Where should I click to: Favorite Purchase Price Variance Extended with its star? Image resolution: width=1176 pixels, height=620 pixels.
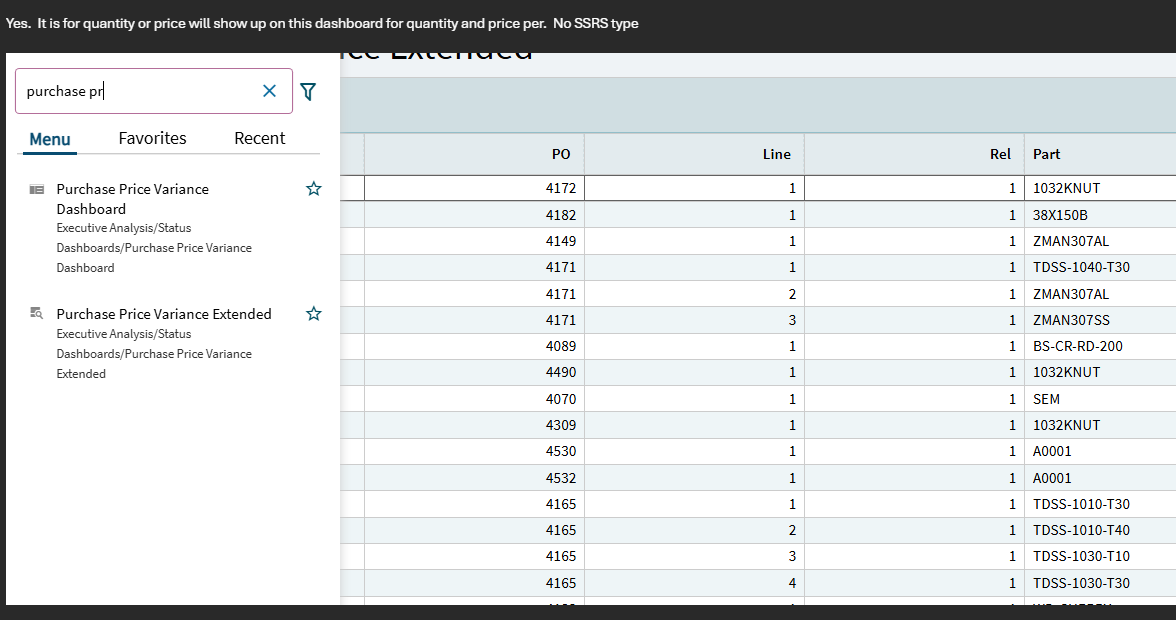(314, 313)
